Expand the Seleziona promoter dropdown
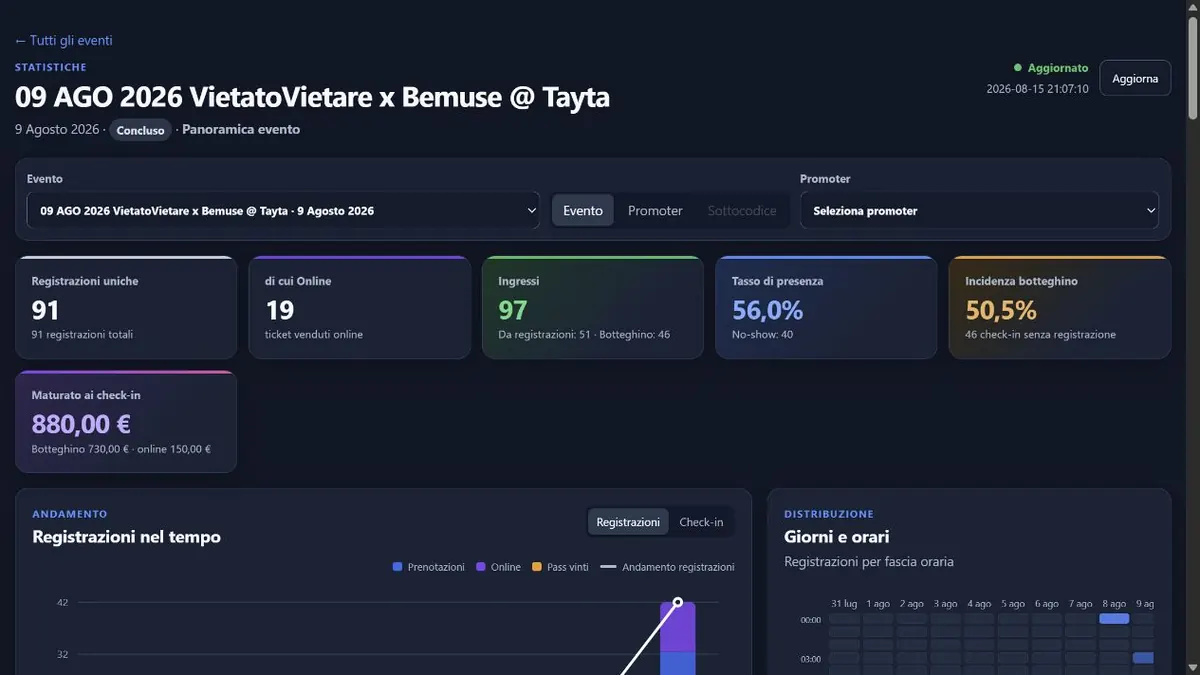The image size is (1200, 675). (x=979, y=211)
